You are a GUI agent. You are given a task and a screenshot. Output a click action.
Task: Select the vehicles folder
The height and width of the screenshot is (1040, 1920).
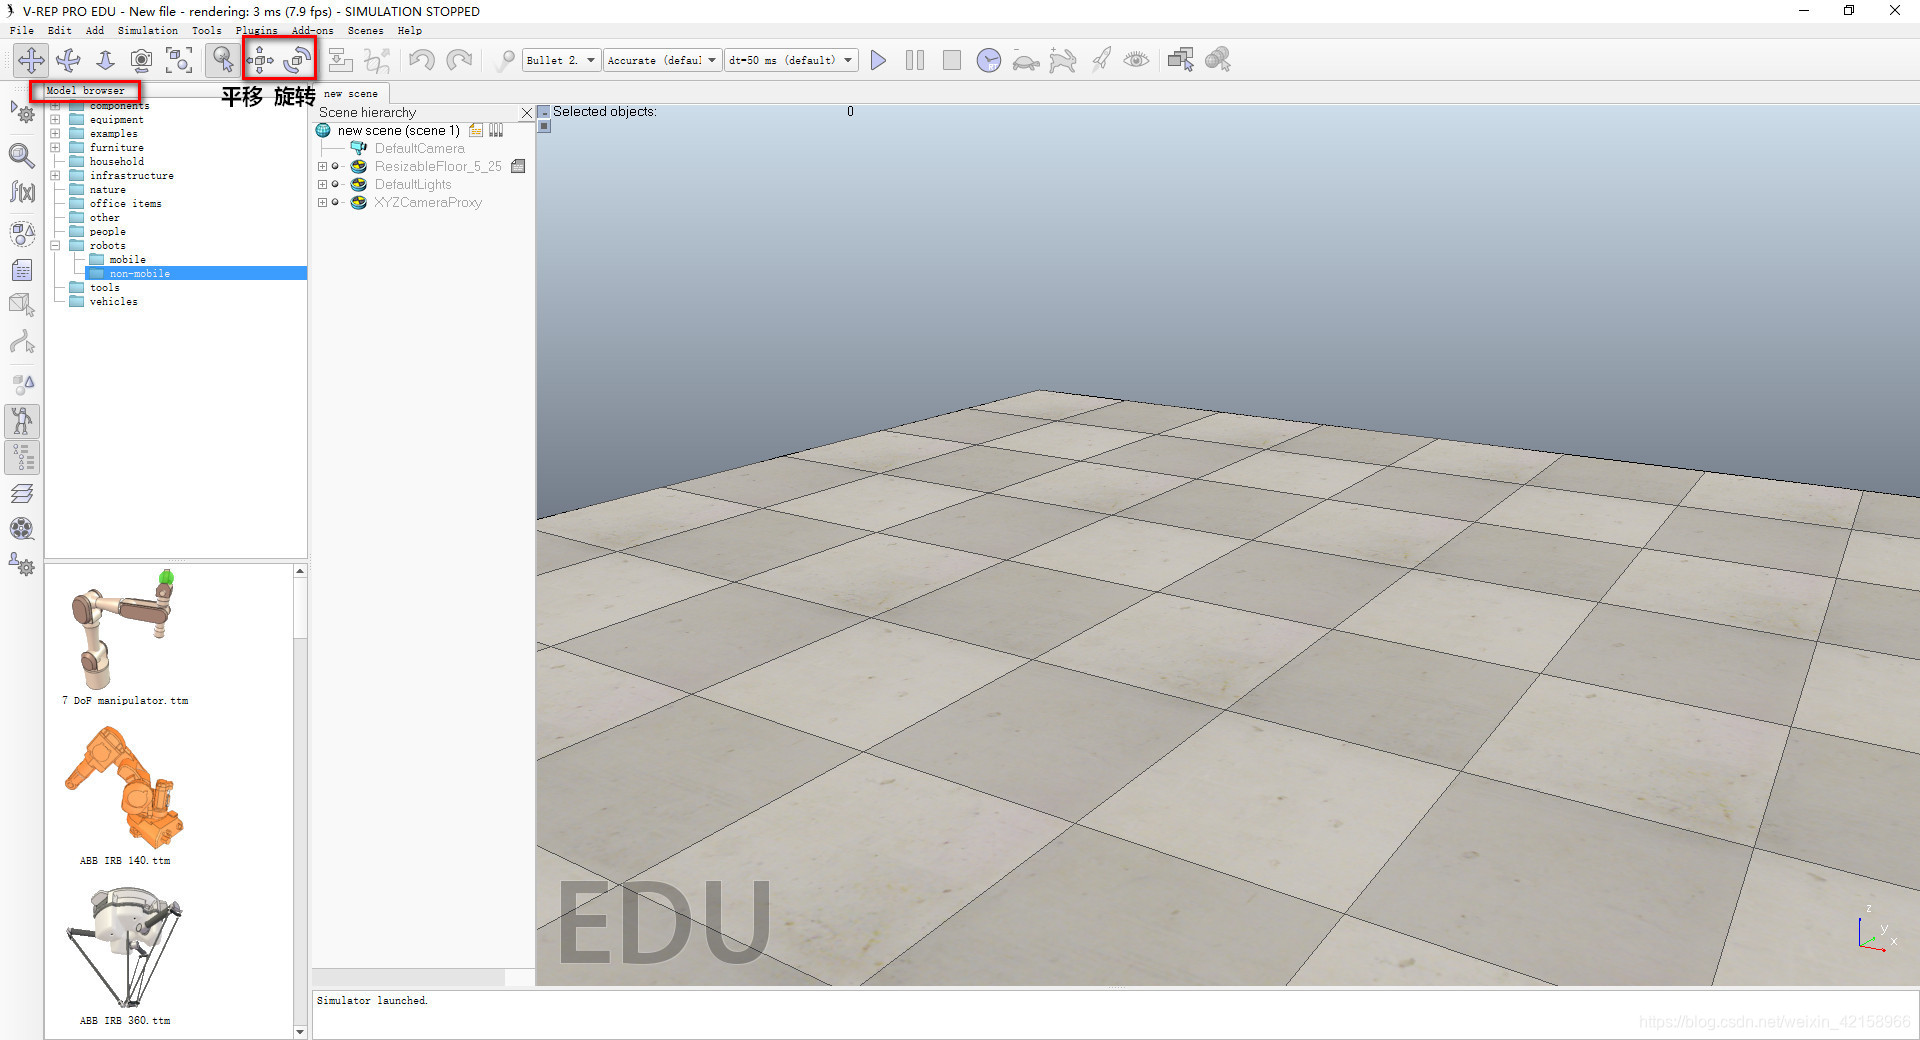[x=113, y=302]
